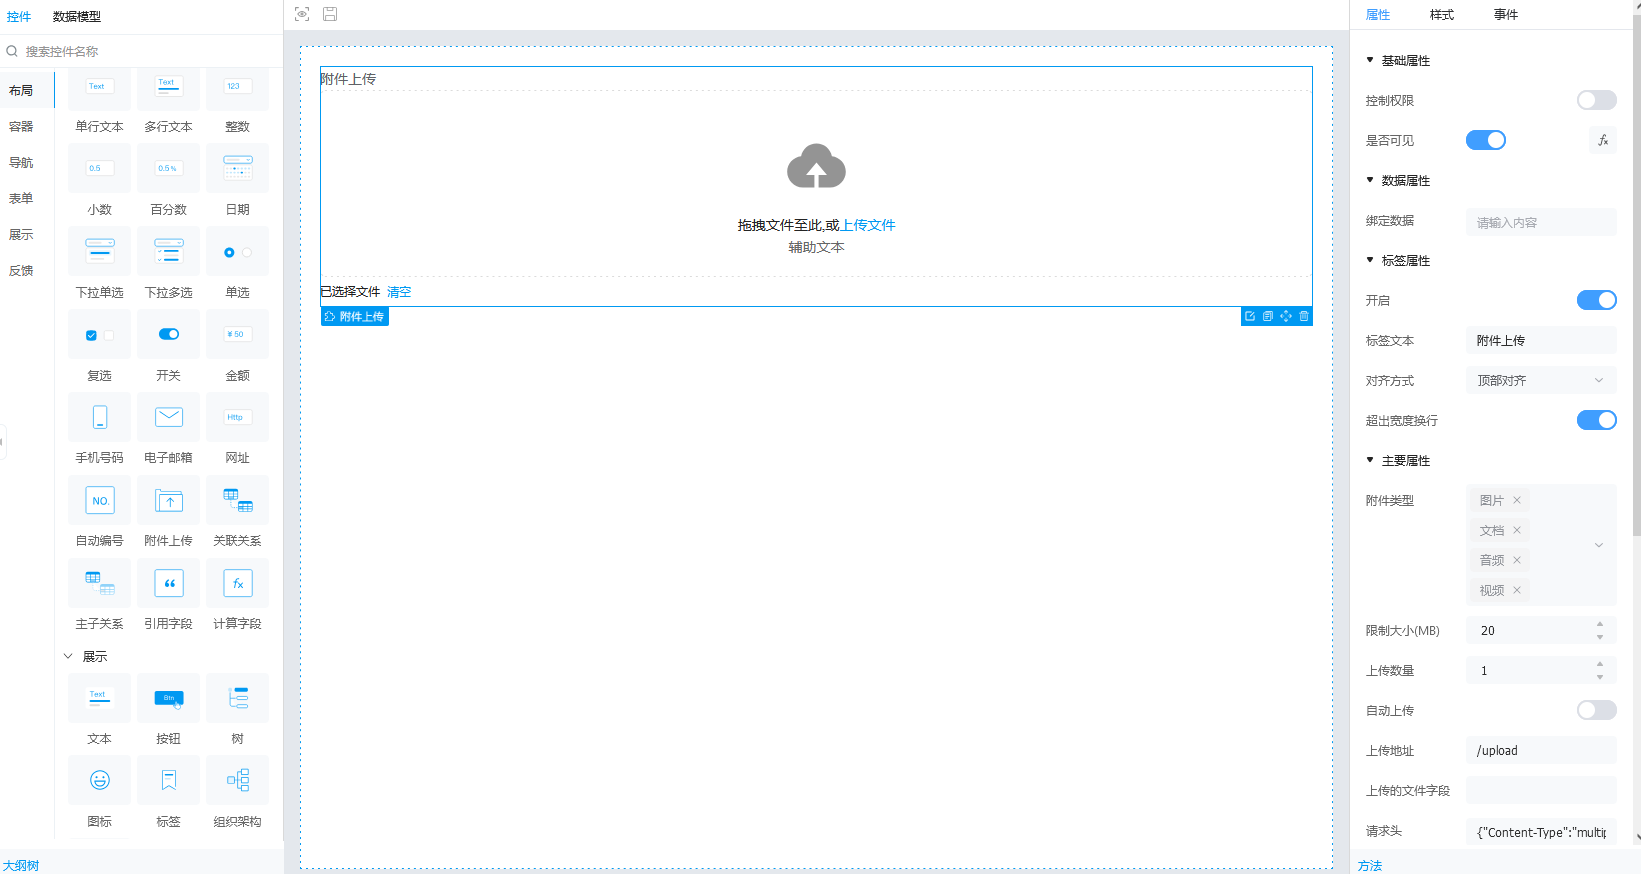
Task: Select the 电子邮箱 email control icon
Action: coord(168,417)
